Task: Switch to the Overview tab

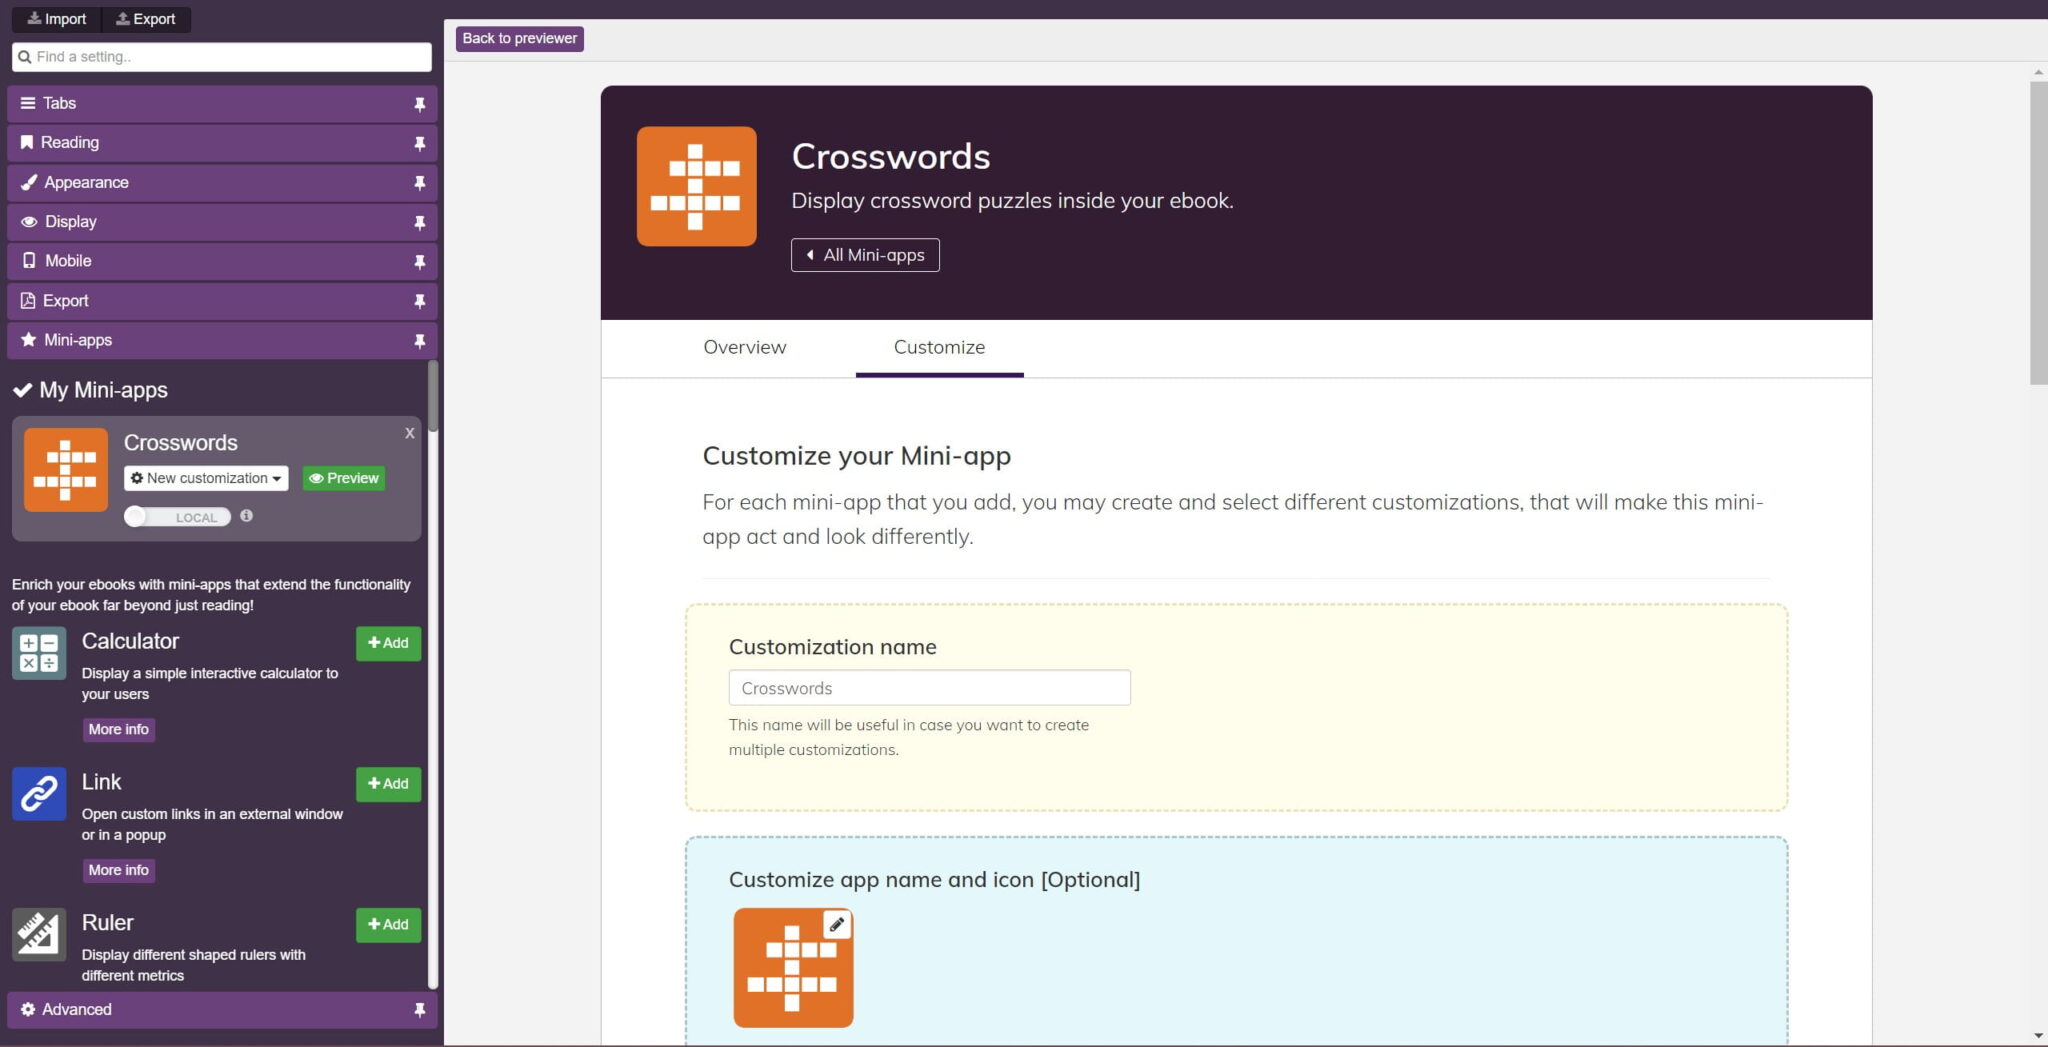Action: [744, 347]
